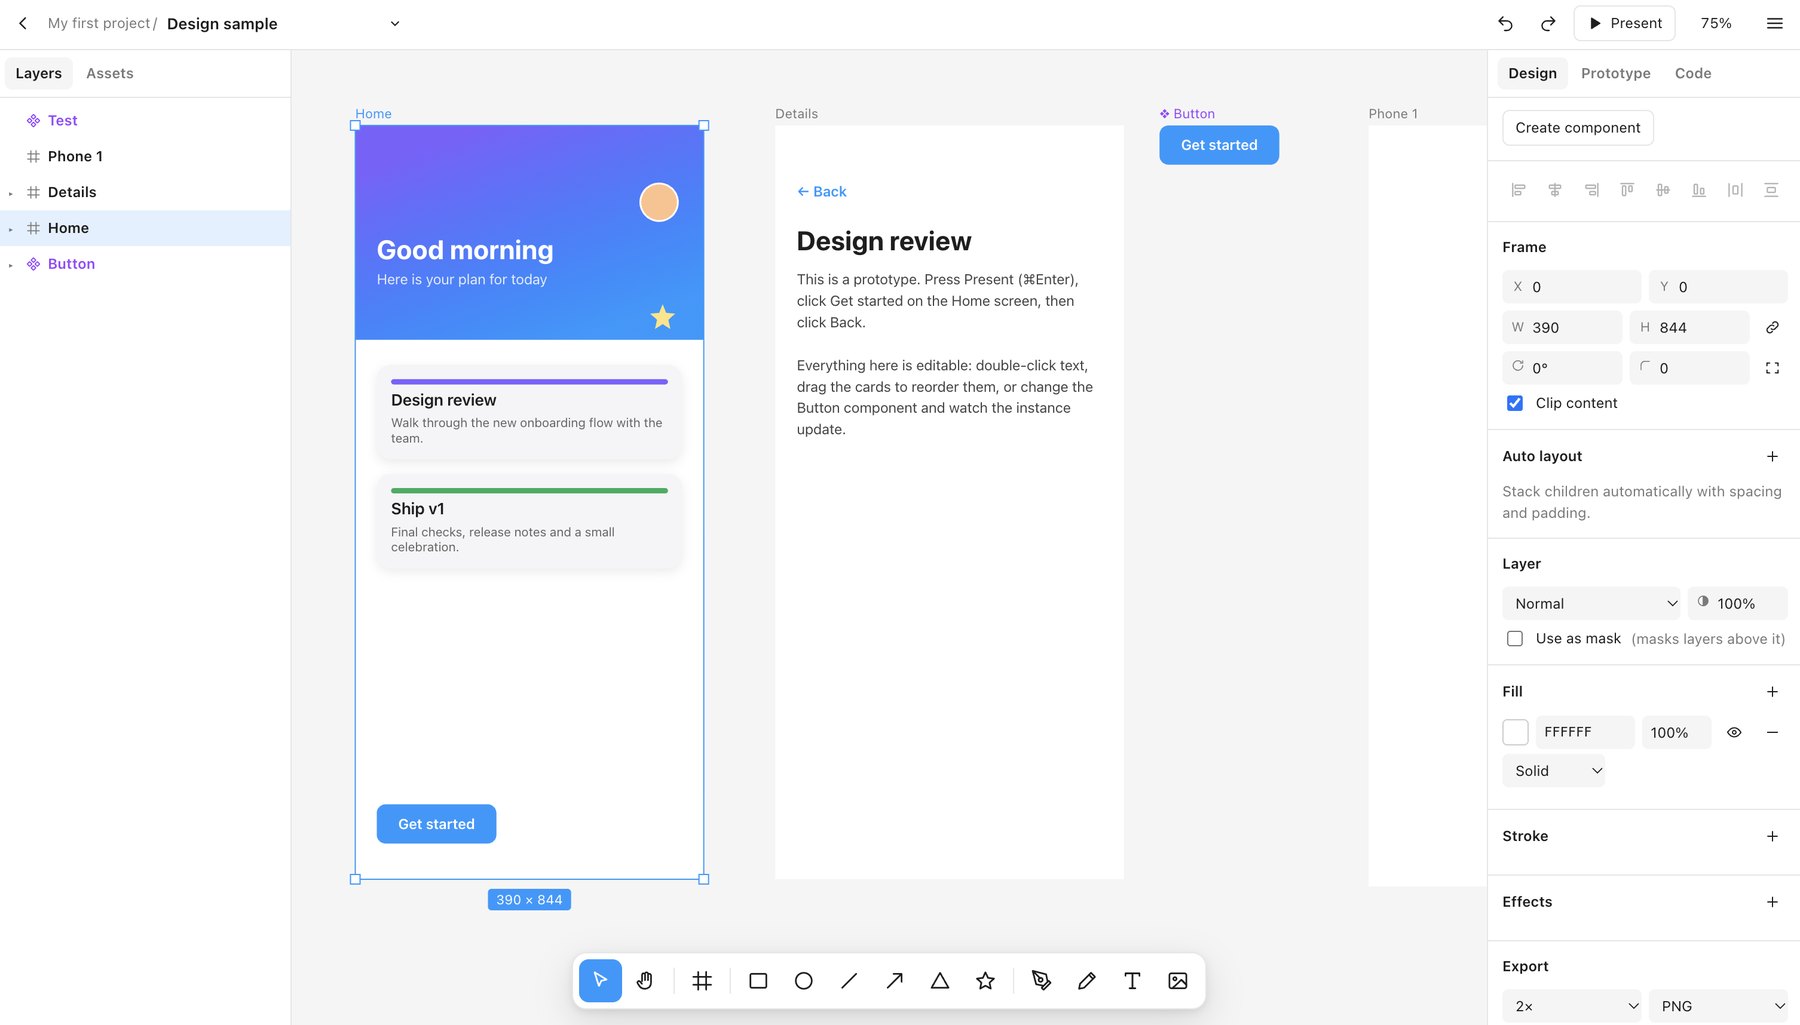Expand the Button layer in tree
Screen dimensions: 1800x1025
tap(11, 265)
